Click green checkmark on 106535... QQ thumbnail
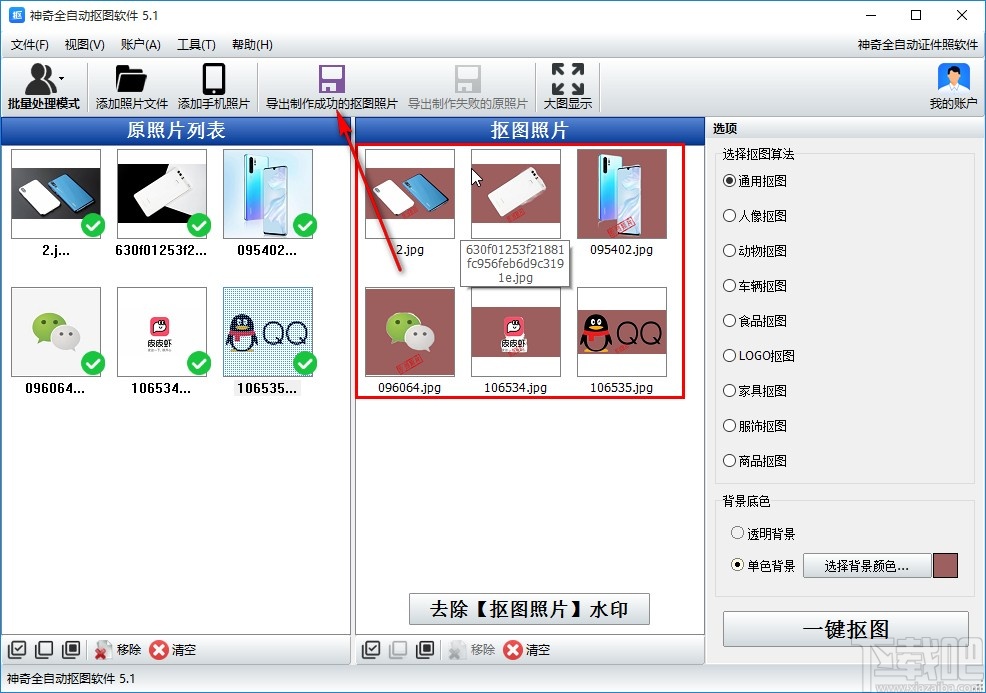The height and width of the screenshot is (693, 986). pos(305,363)
